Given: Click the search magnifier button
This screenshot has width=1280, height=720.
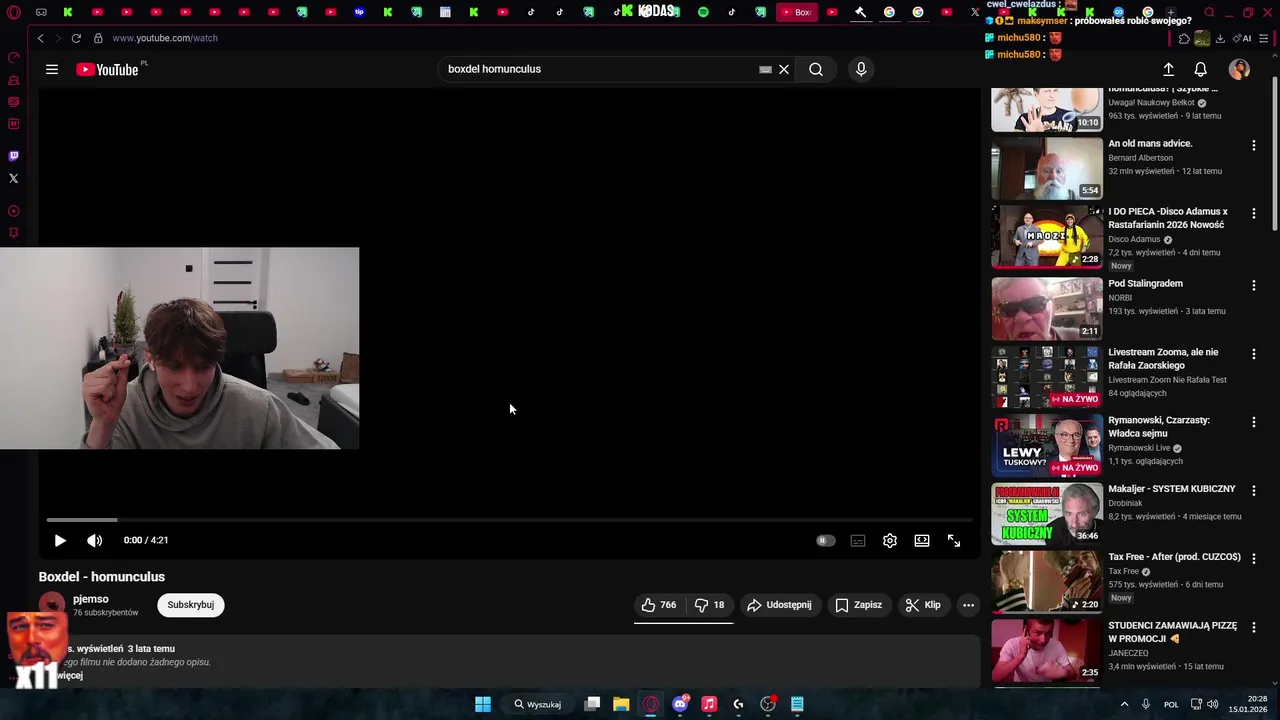Looking at the screenshot, I should click(816, 69).
